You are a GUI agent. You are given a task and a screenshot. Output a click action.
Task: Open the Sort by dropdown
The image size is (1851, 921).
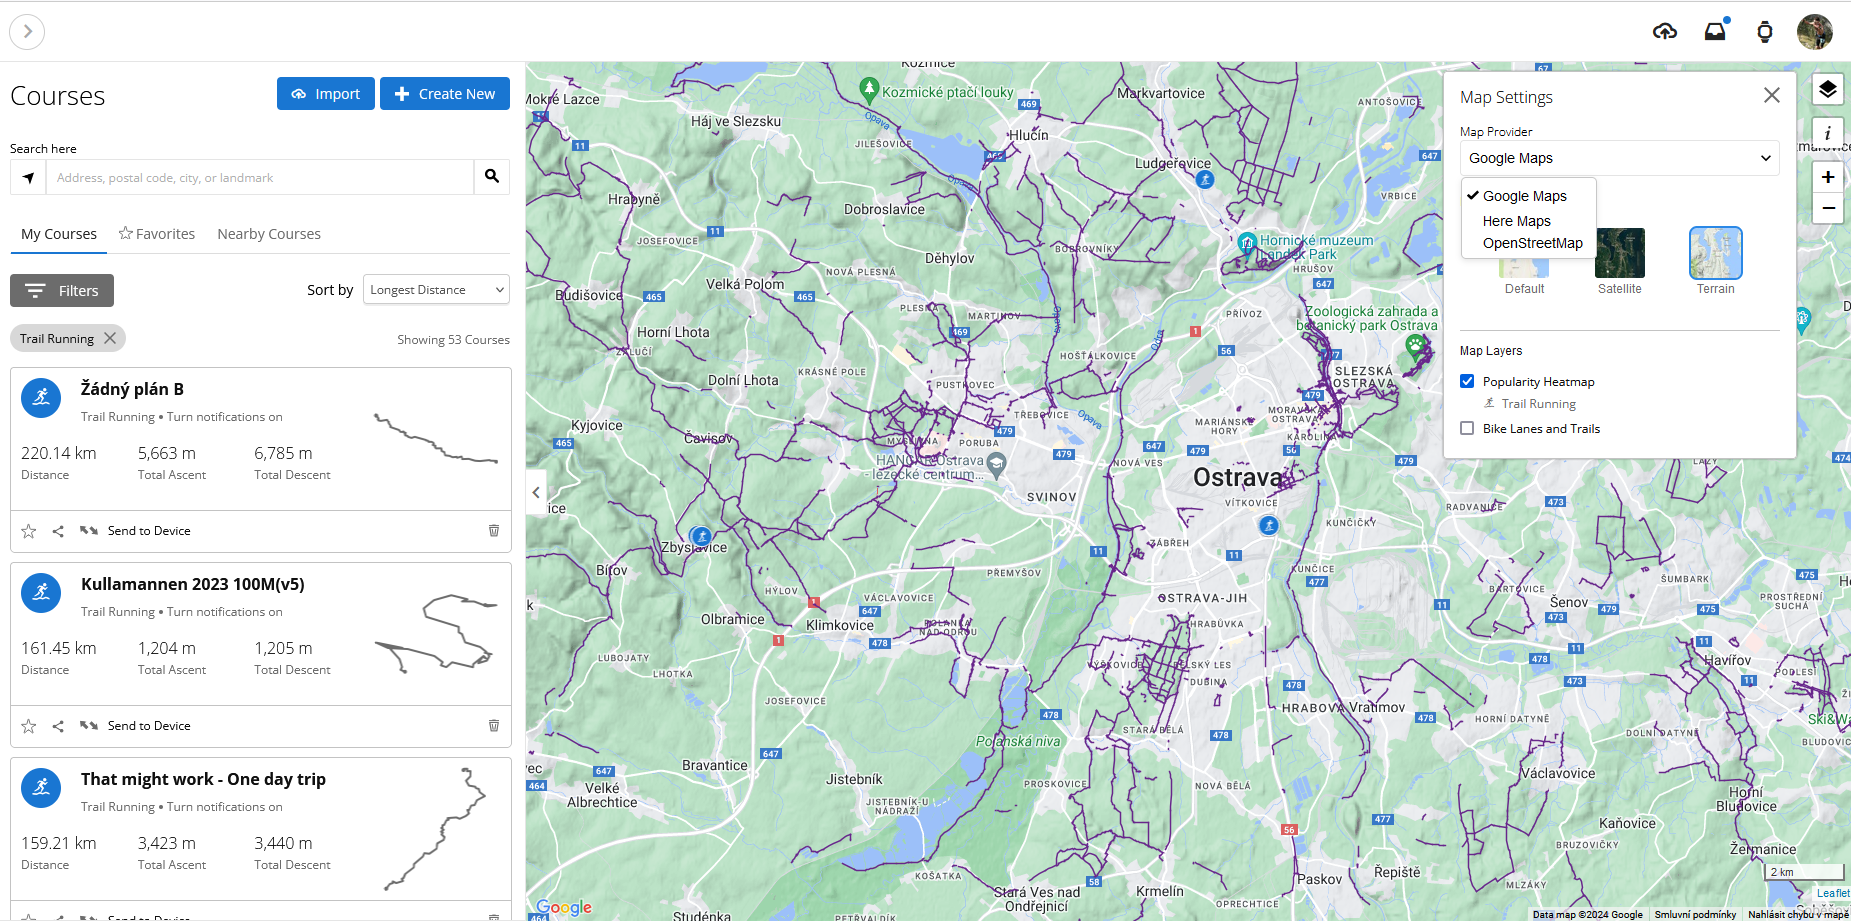pyautogui.click(x=436, y=289)
